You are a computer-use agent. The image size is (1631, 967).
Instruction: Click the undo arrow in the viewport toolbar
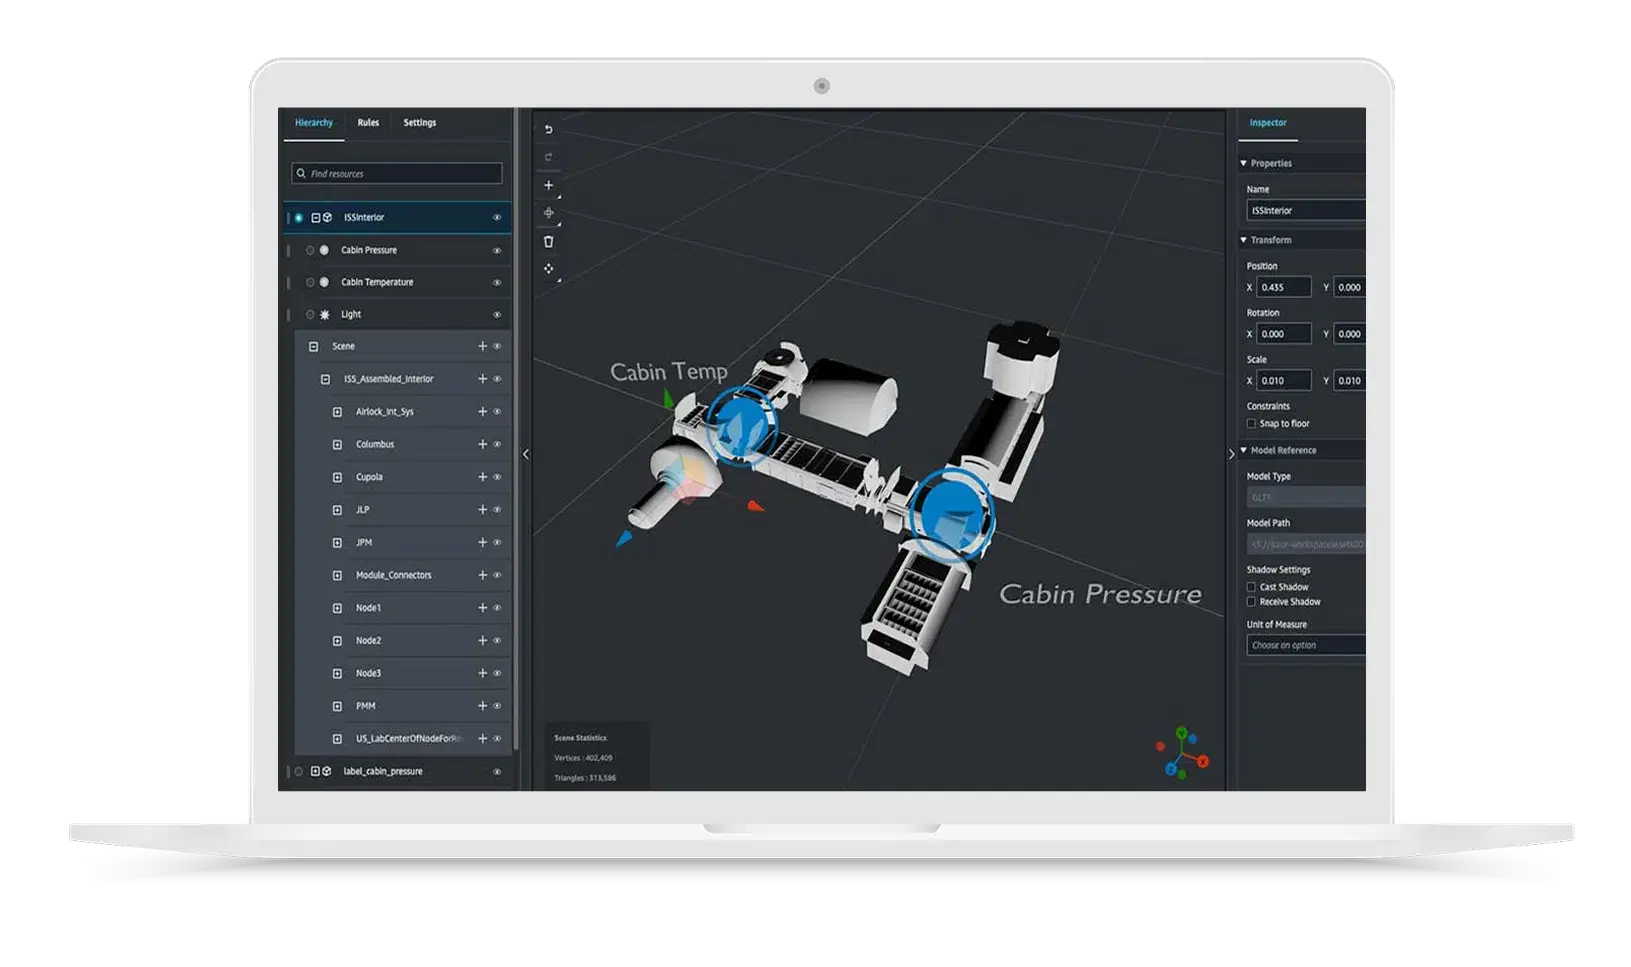(548, 129)
